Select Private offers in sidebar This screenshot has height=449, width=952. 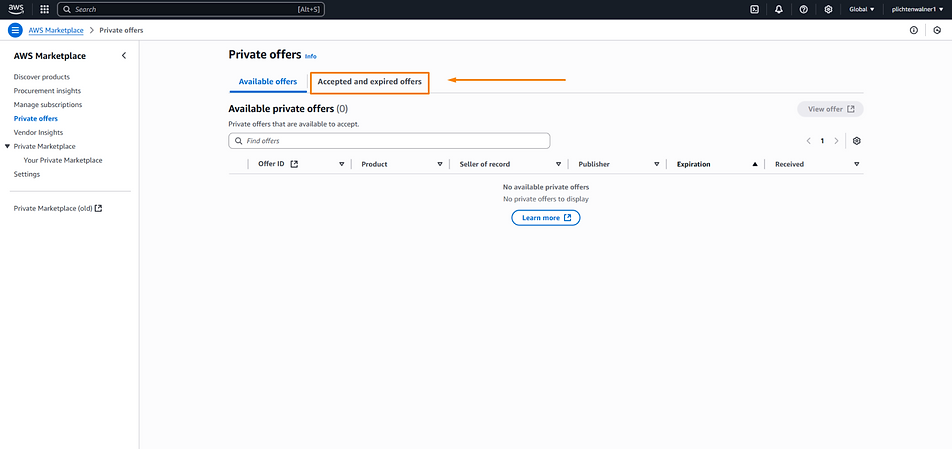click(x=36, y=119)
